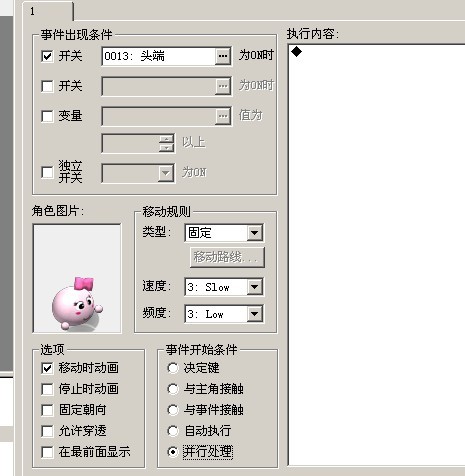This screenshot has width=465, height=476.
Task: Select 与主角接触 trigger radio button
Action: coord(173,389)
